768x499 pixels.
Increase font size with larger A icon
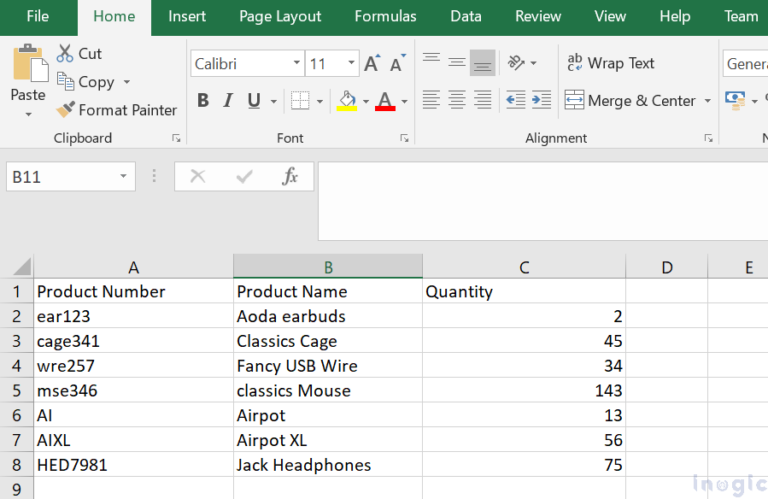coord(372,64)
